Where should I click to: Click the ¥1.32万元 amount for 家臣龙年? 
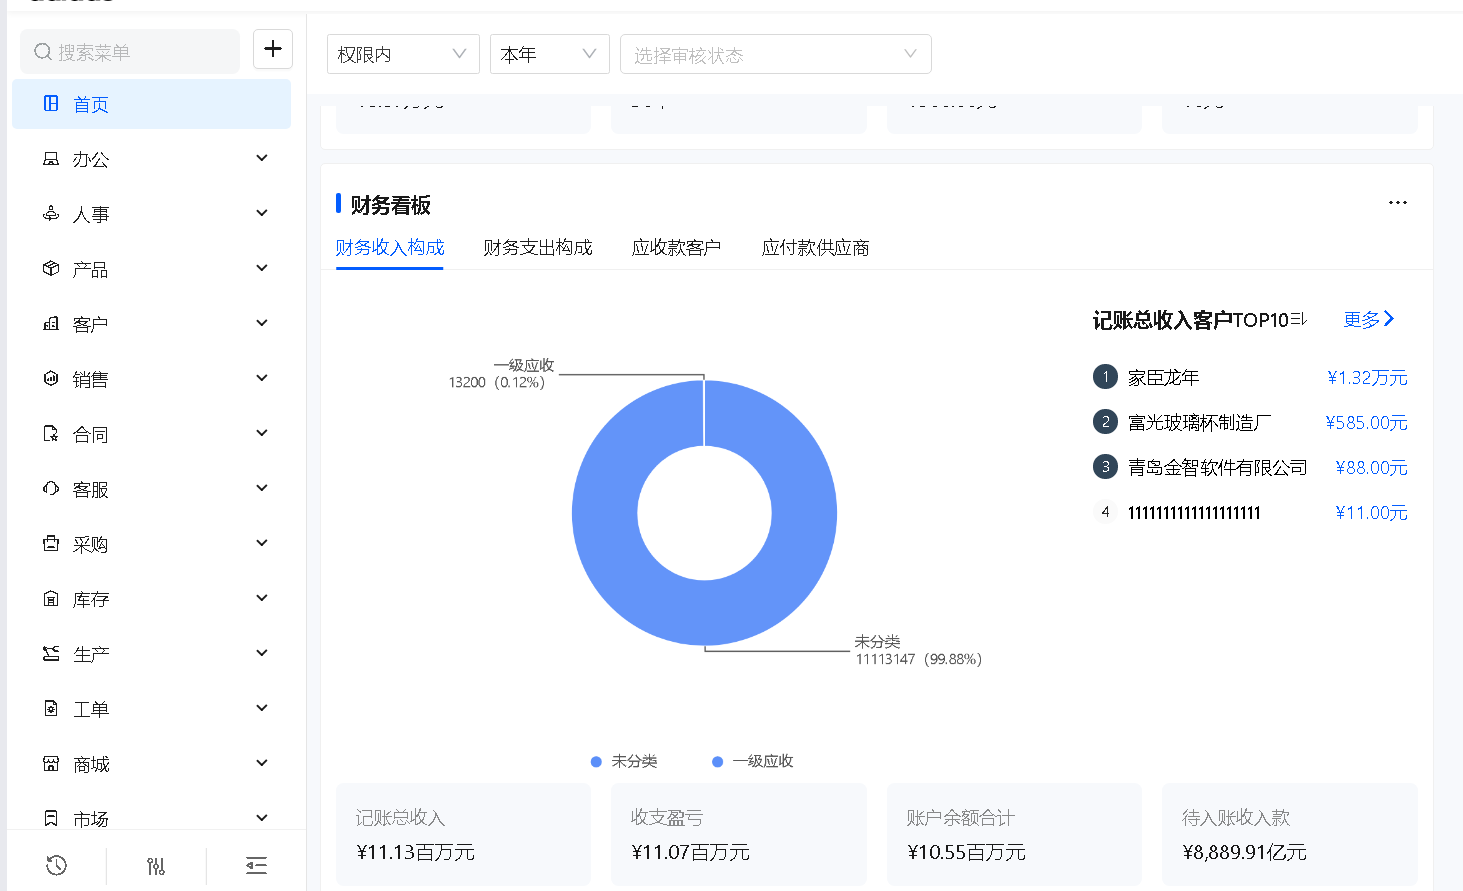[x=1366, y=378]
